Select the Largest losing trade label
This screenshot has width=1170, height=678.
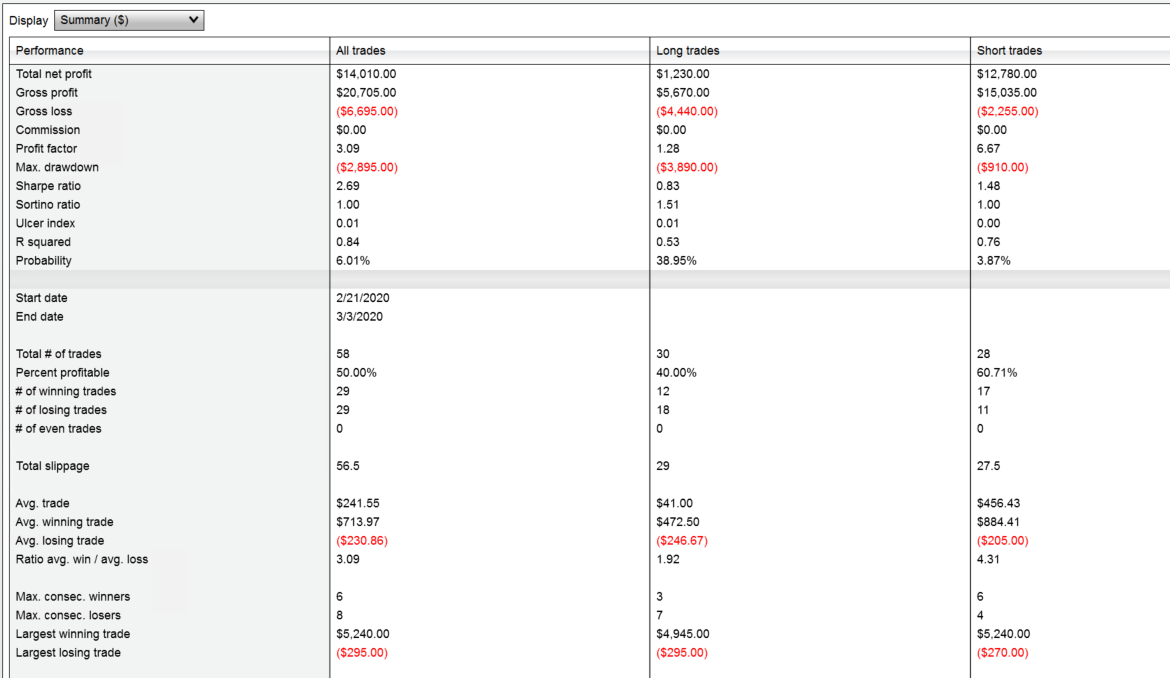coord(68,652)
